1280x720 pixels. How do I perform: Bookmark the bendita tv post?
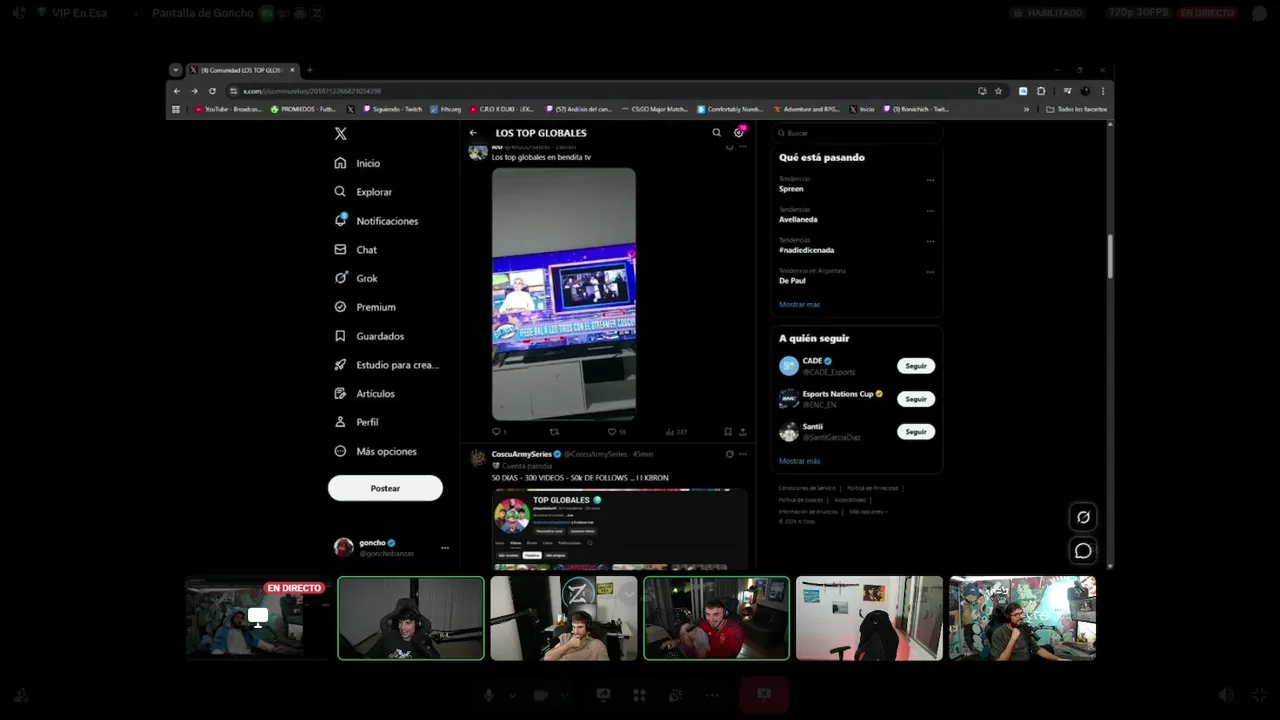coord(727,432)
